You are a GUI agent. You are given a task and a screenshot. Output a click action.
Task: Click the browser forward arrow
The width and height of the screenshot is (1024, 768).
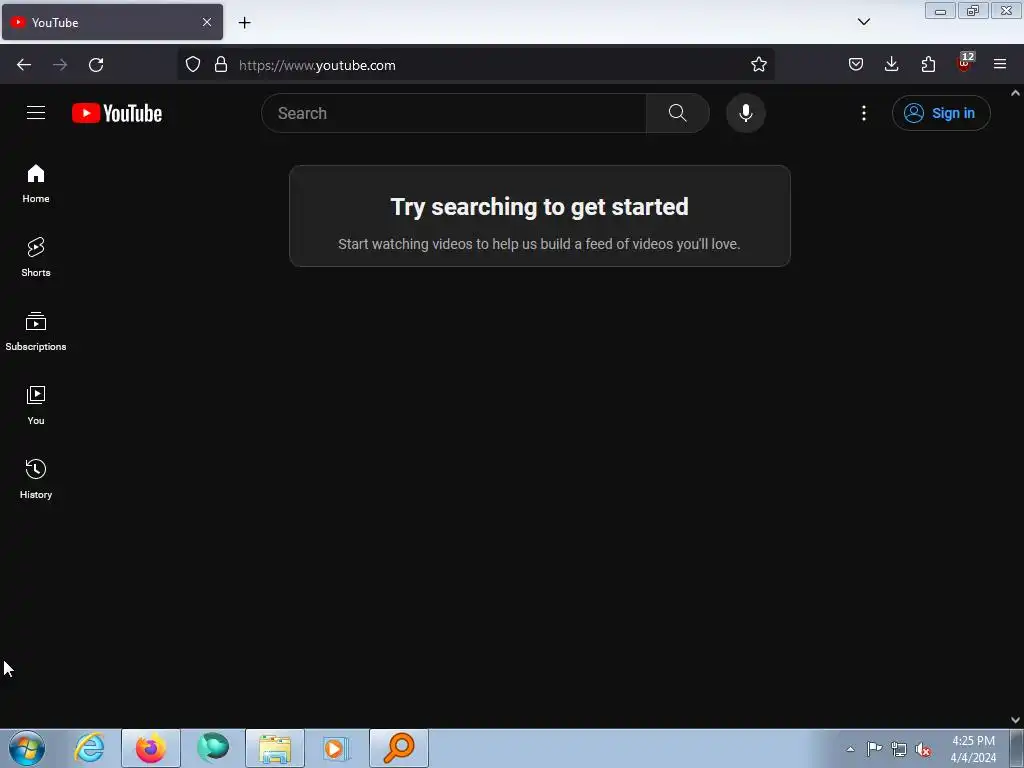tap(60, 65)
